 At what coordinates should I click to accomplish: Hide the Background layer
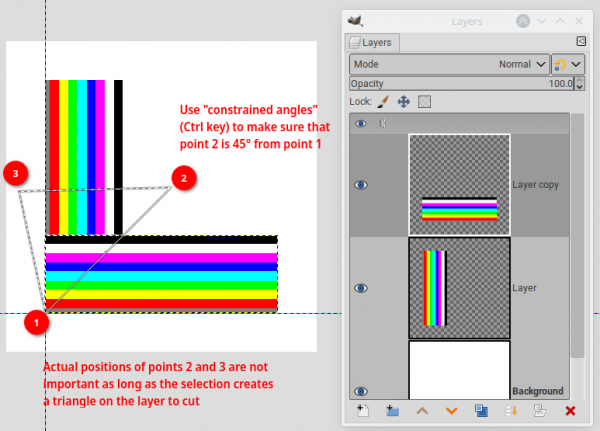(x=360, y=391)
